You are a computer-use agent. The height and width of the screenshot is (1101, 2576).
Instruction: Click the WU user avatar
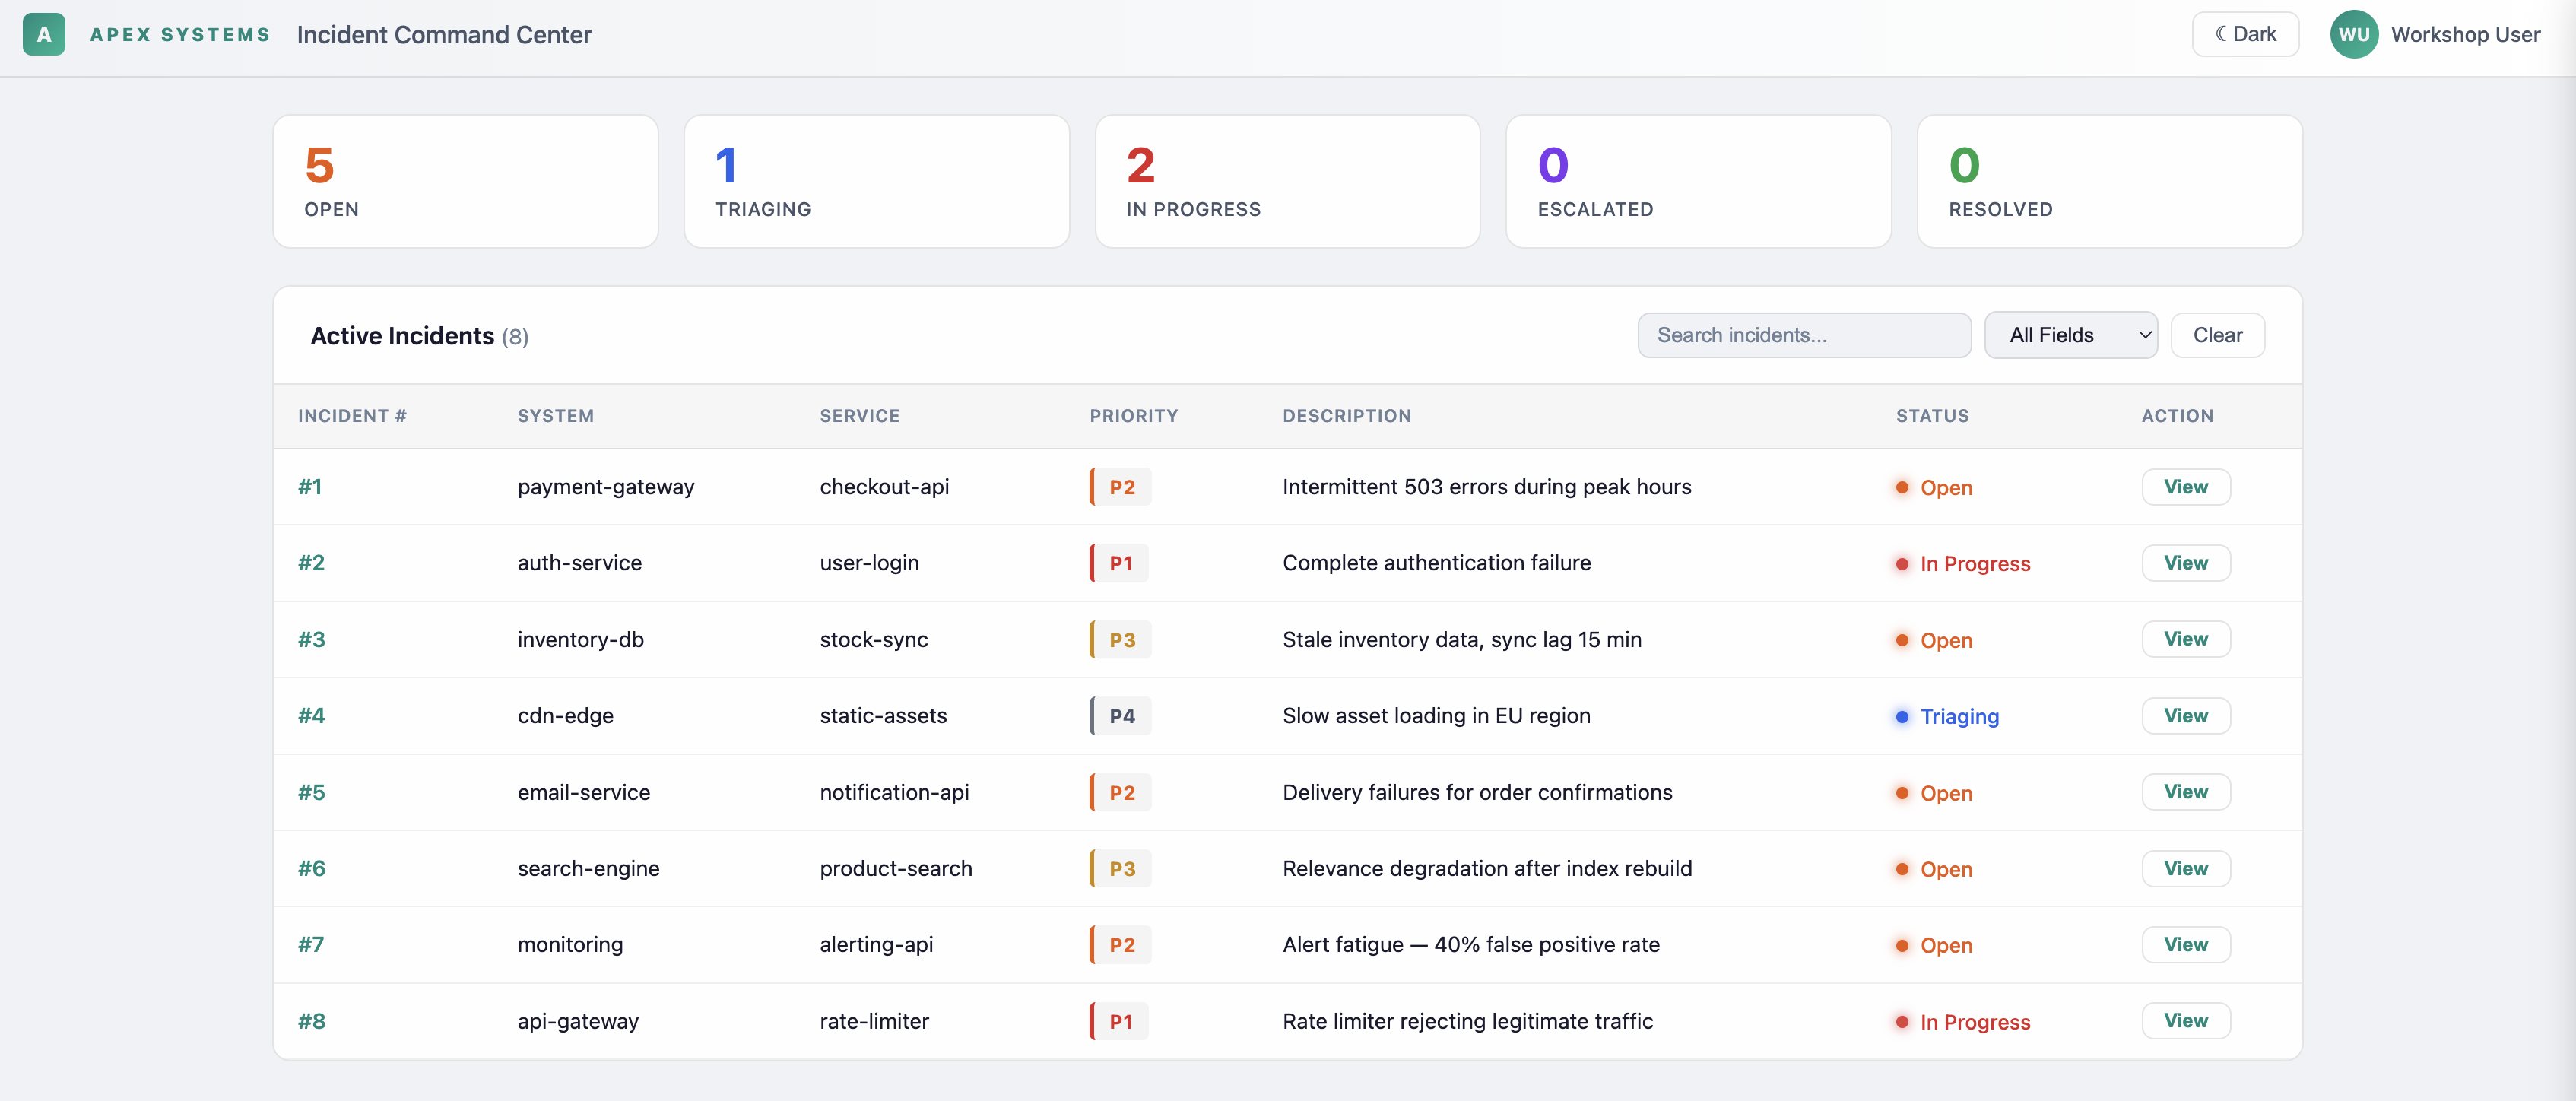click(2353, 34)
